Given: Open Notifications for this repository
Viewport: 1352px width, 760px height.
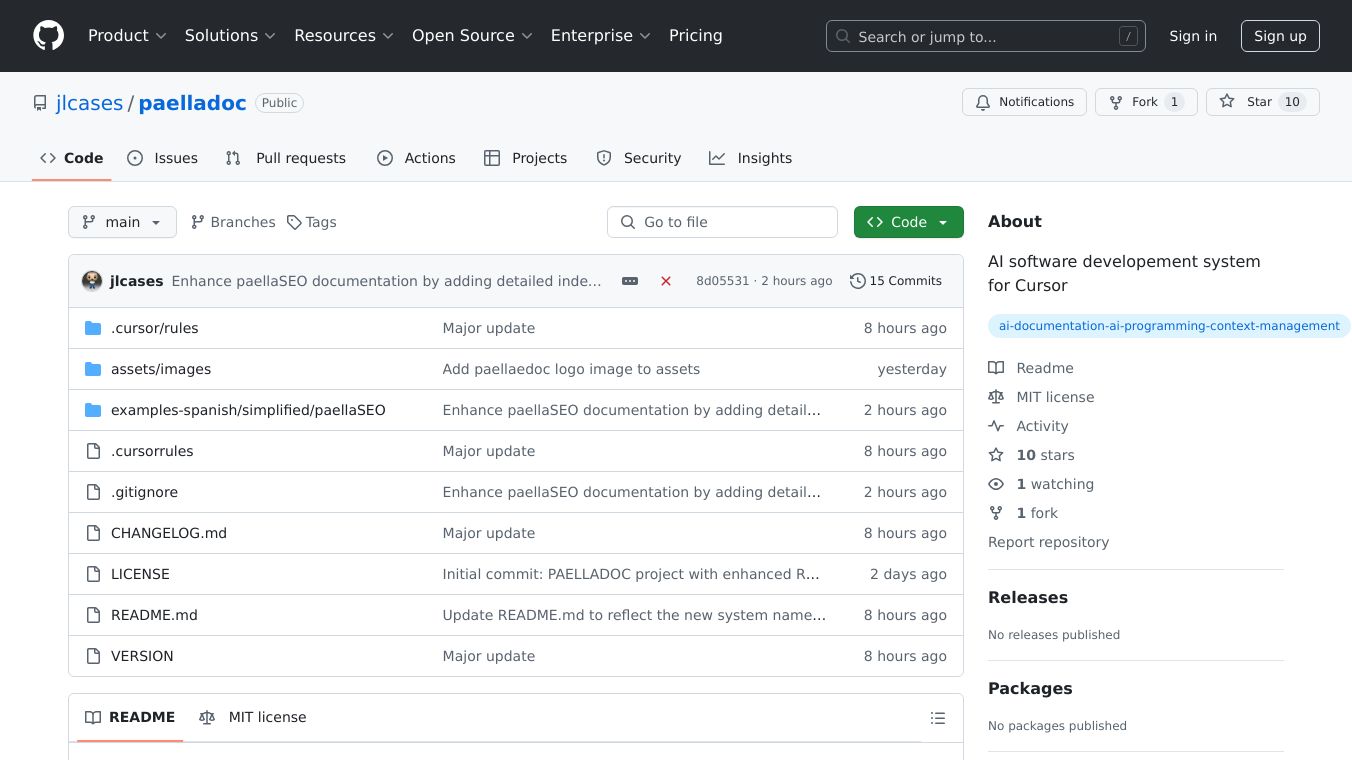Looking at the screenshot, I should pyautogui.click(x=1024, y=102).
